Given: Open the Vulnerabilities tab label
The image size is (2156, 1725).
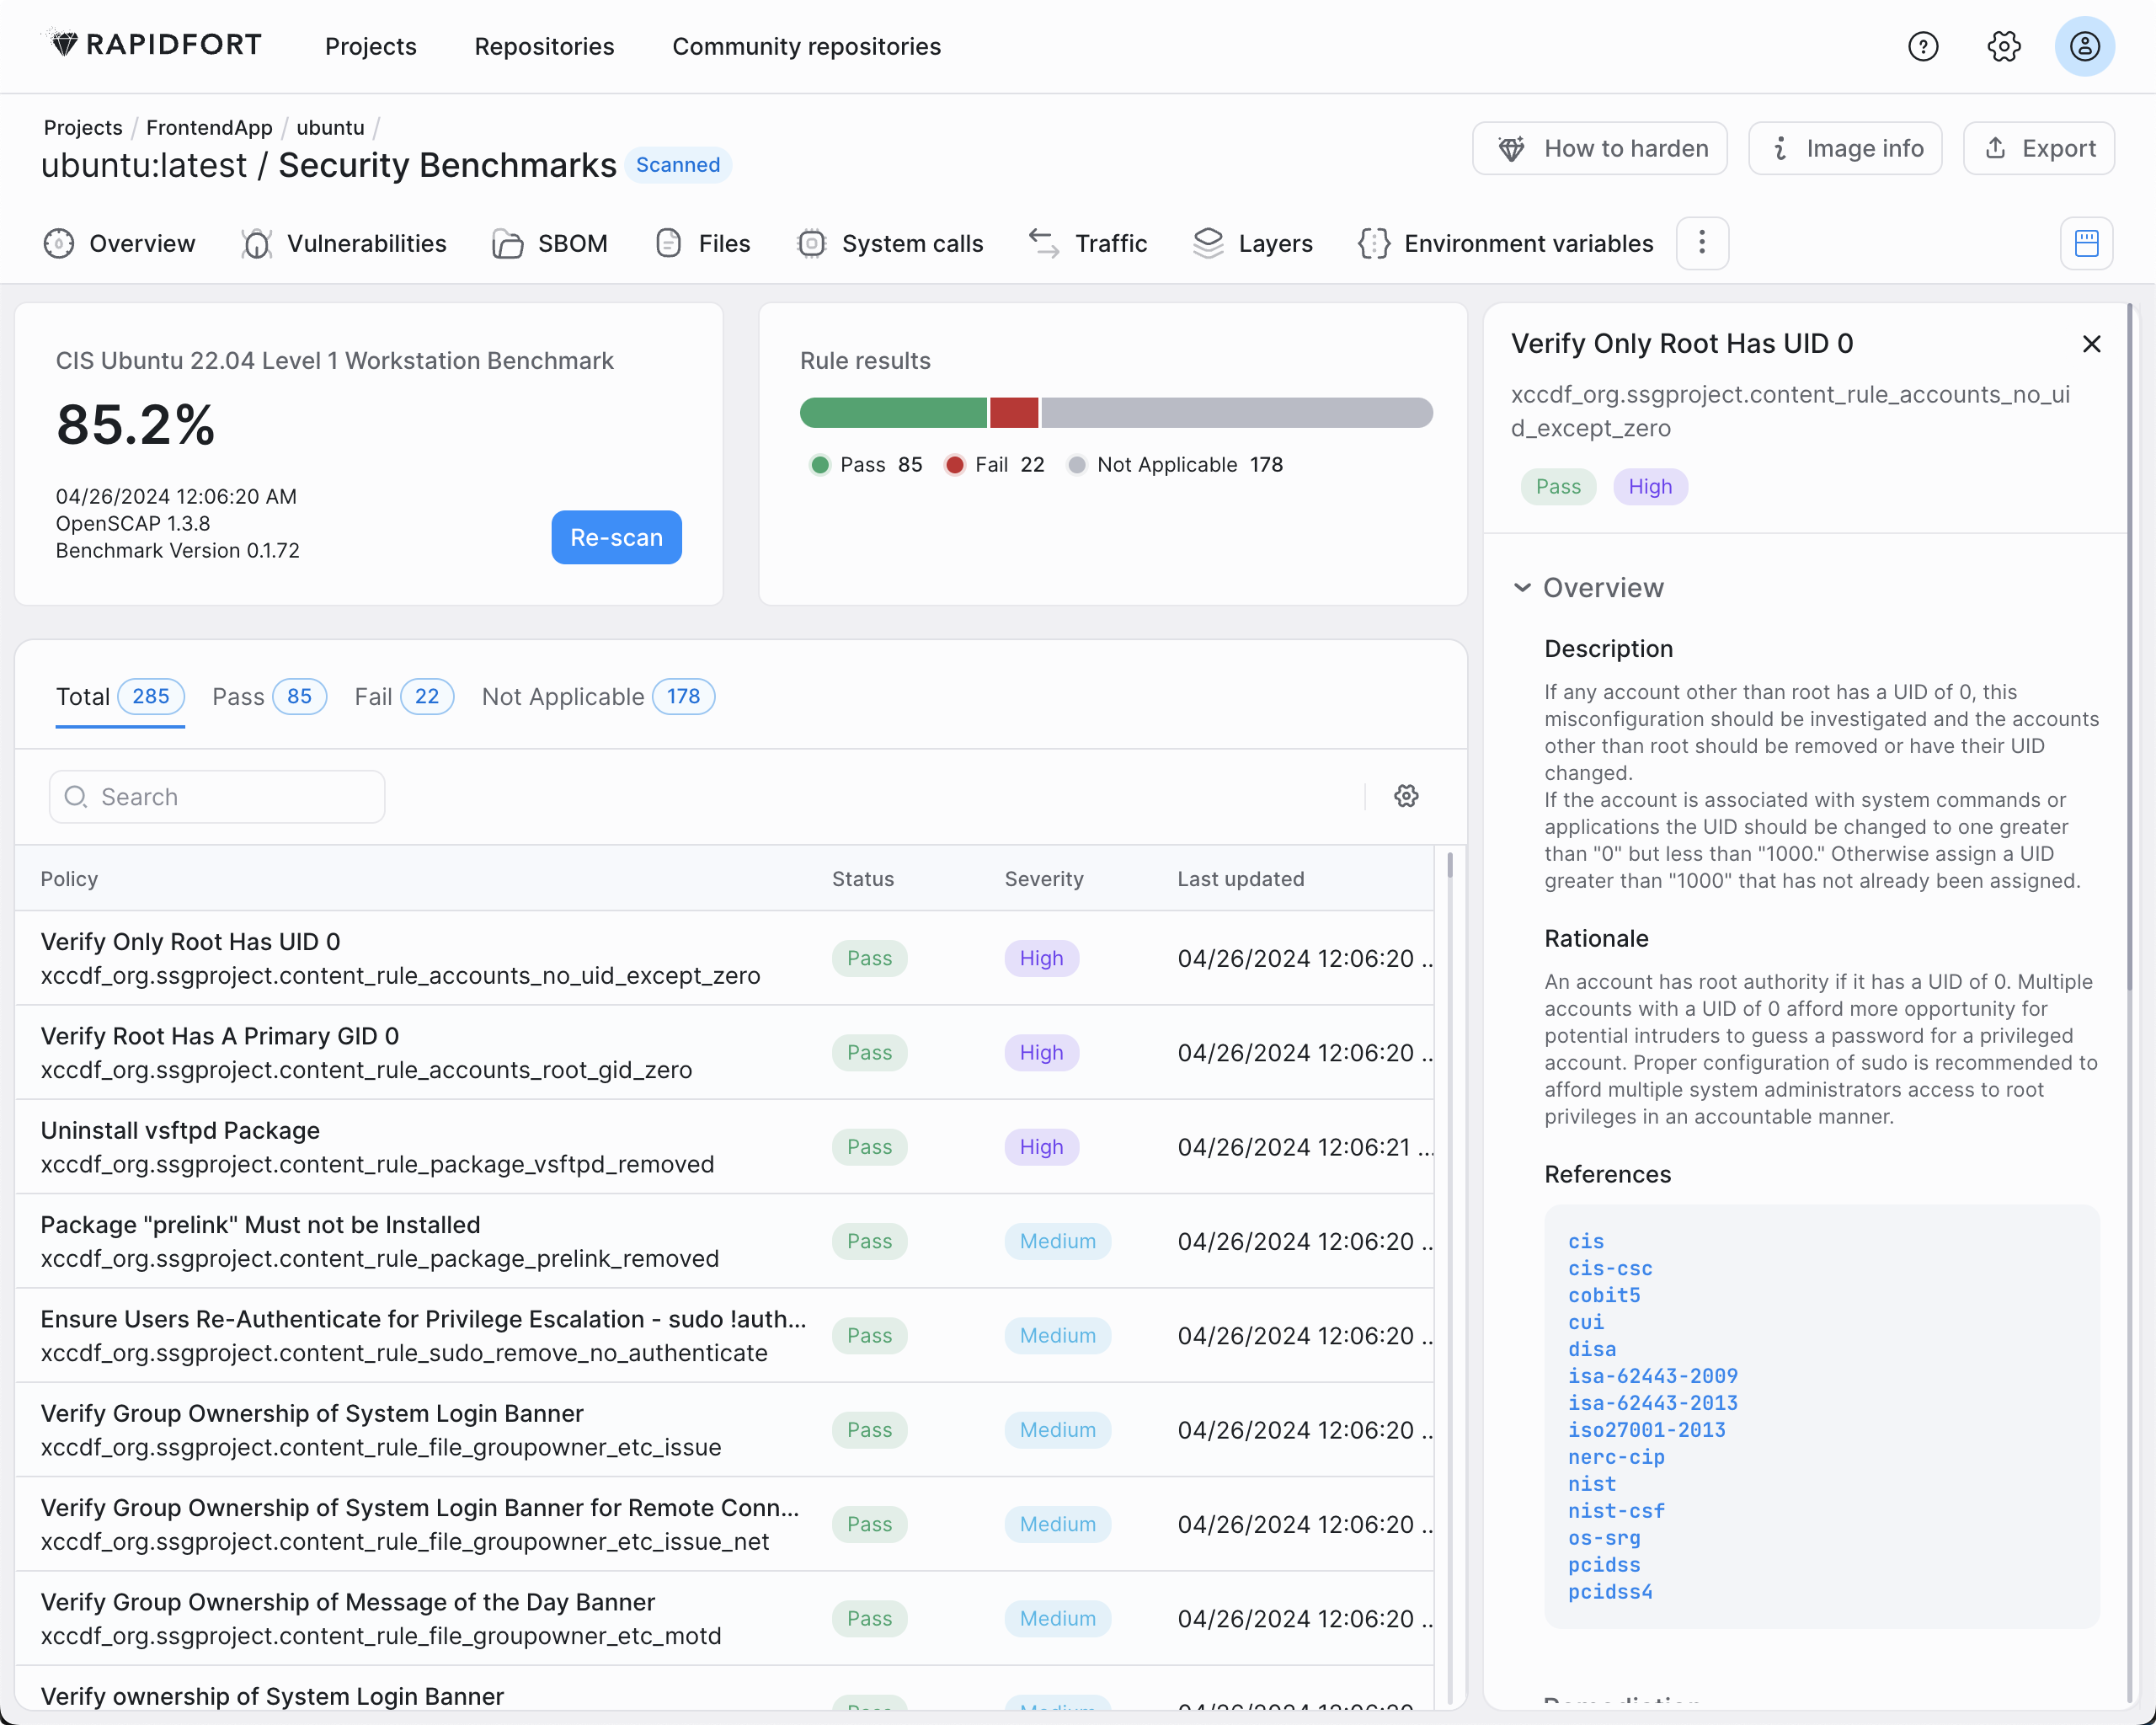Looking at the screenshot, I should [367, 243].
